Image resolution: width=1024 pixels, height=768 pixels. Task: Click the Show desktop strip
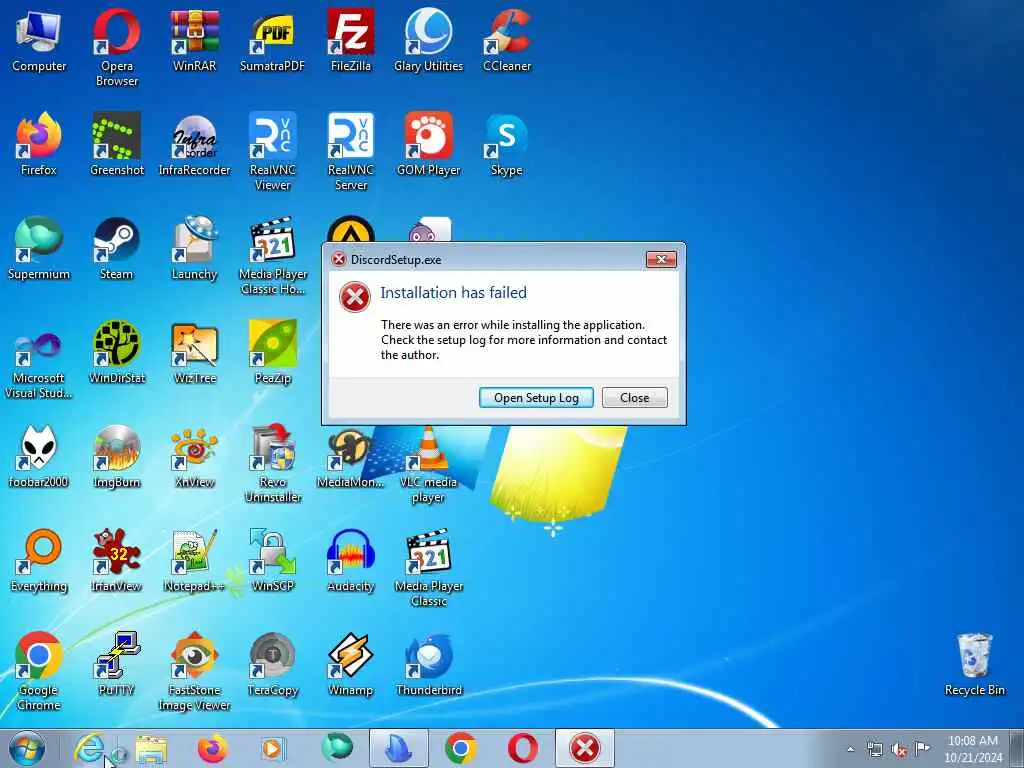(x=1017, y=749)
